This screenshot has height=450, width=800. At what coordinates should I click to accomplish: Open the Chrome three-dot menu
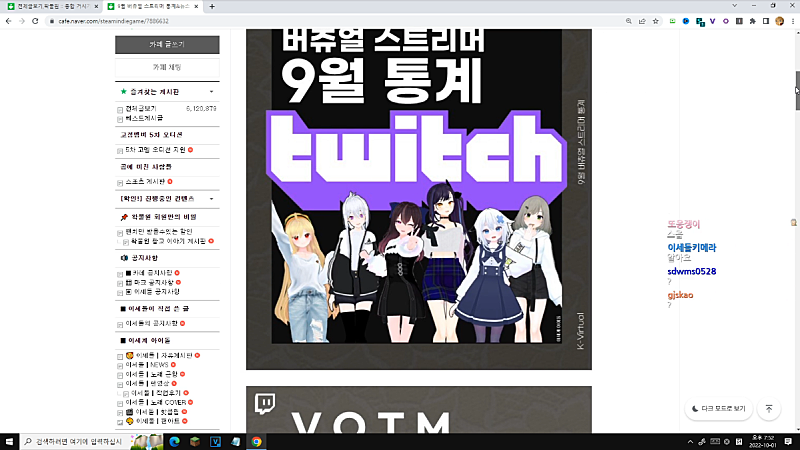pyautogui.click(x=793, y=21)
